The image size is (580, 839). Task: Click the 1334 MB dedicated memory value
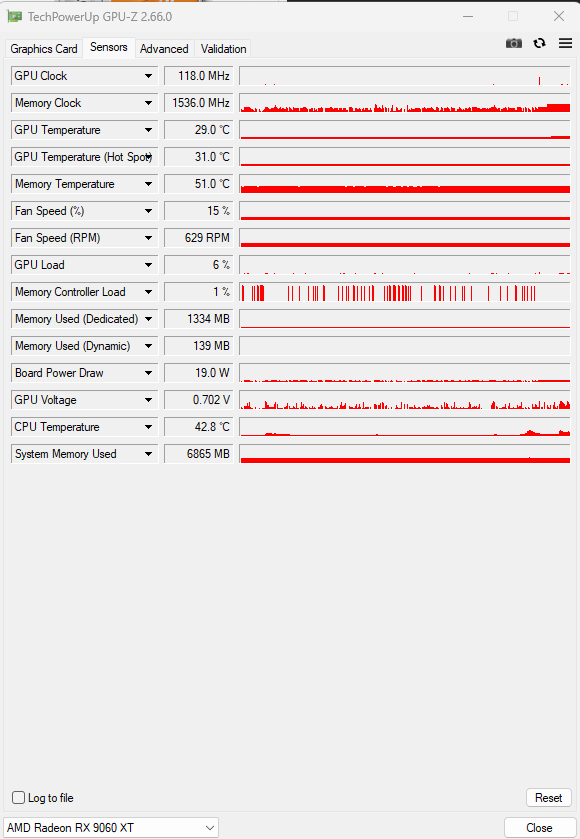coord(199,319)
